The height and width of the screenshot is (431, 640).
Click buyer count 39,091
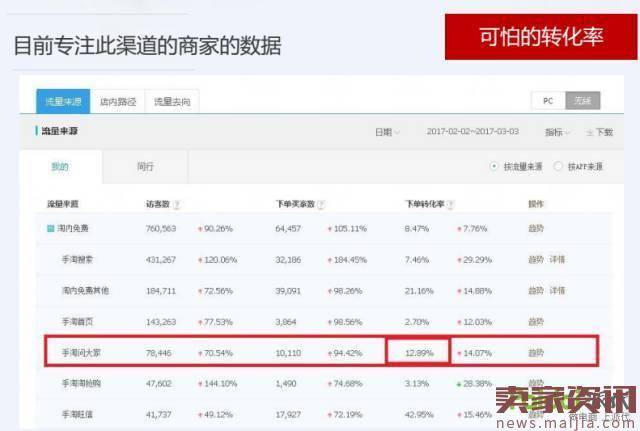288,291
